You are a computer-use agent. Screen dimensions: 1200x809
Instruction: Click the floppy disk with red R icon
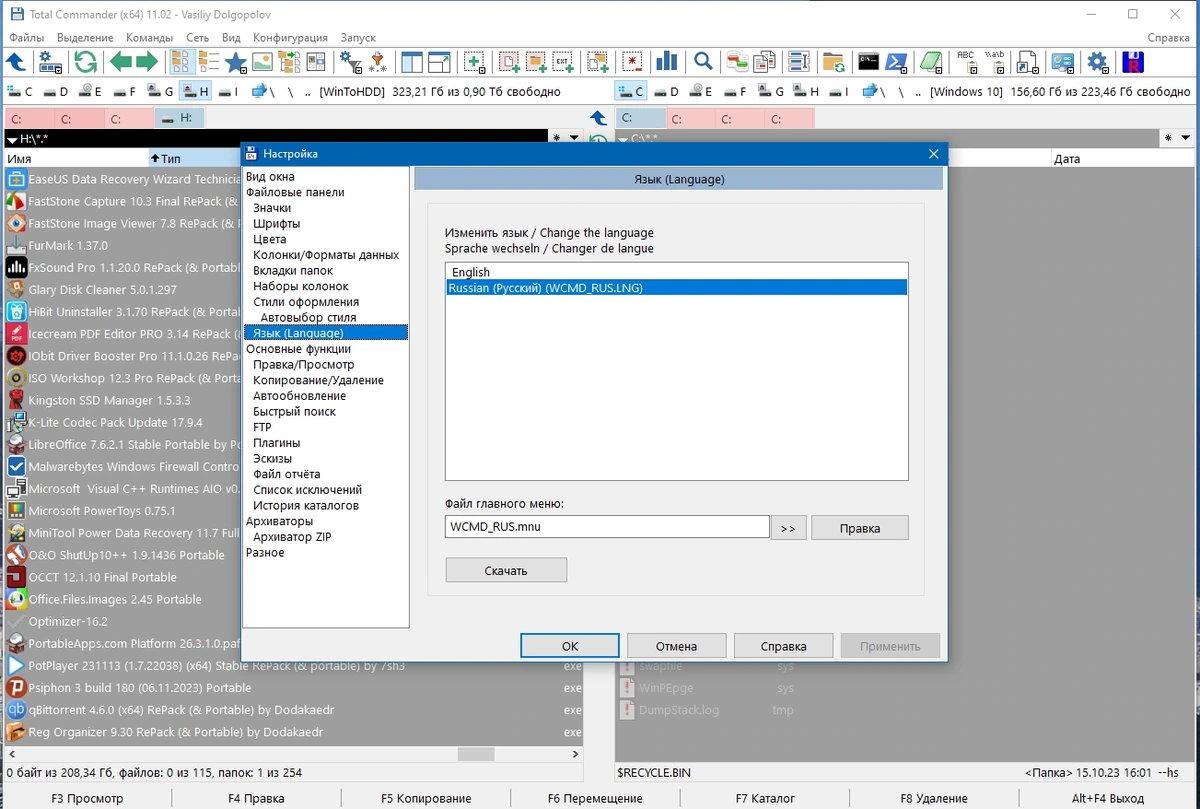[1132, 62]
